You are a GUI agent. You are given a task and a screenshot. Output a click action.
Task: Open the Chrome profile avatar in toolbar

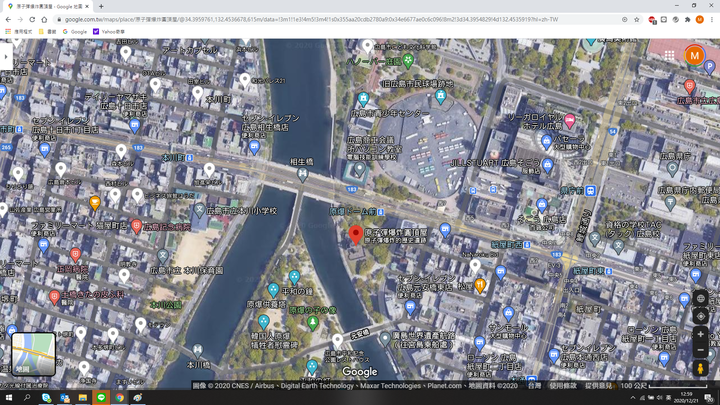(699, 19)
